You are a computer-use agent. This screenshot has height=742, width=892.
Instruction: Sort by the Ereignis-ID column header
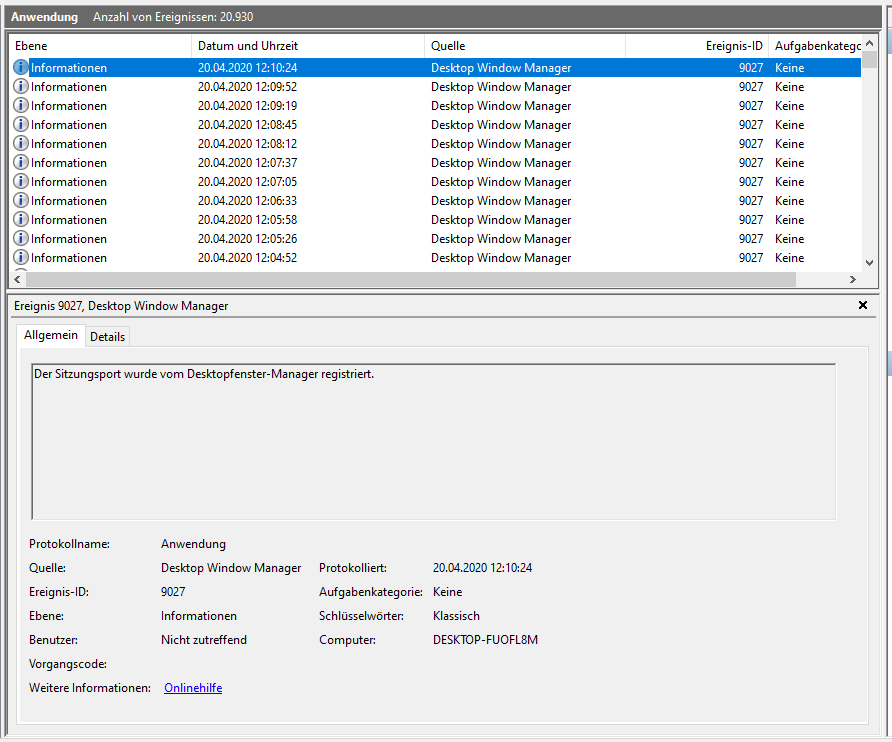[x=697, y=46]
